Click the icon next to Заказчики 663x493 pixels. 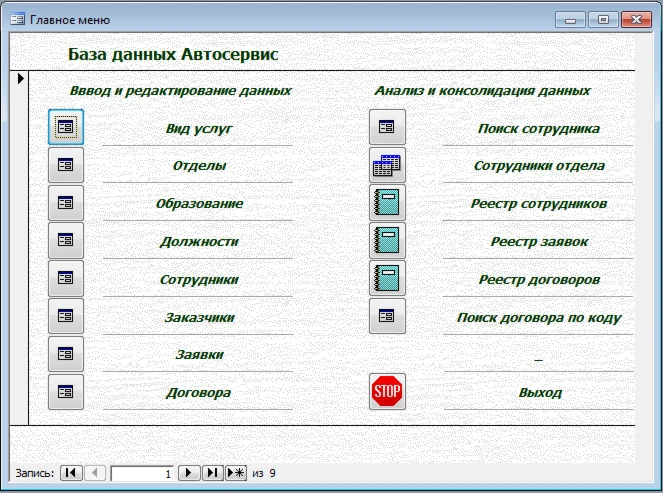pos(66,316)
